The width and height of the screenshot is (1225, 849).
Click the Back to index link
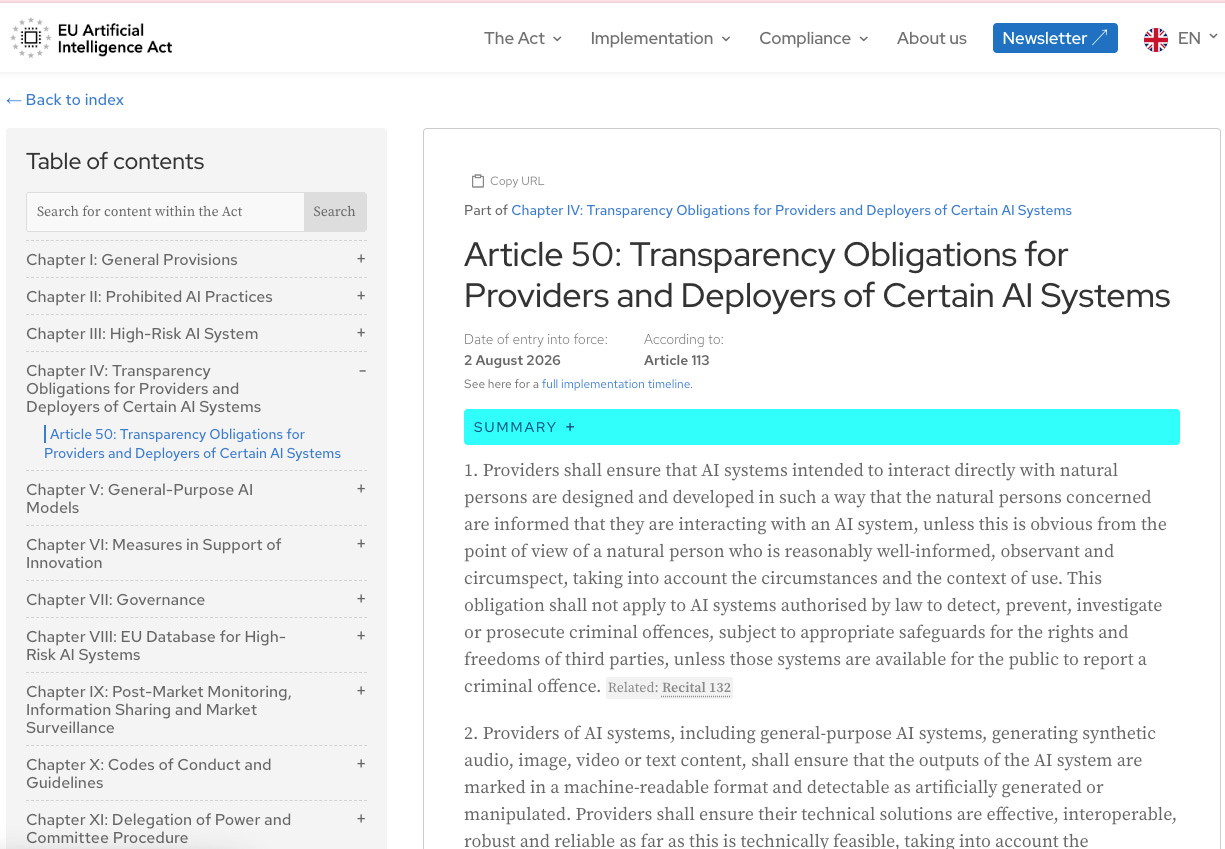(x=65, y=100)
